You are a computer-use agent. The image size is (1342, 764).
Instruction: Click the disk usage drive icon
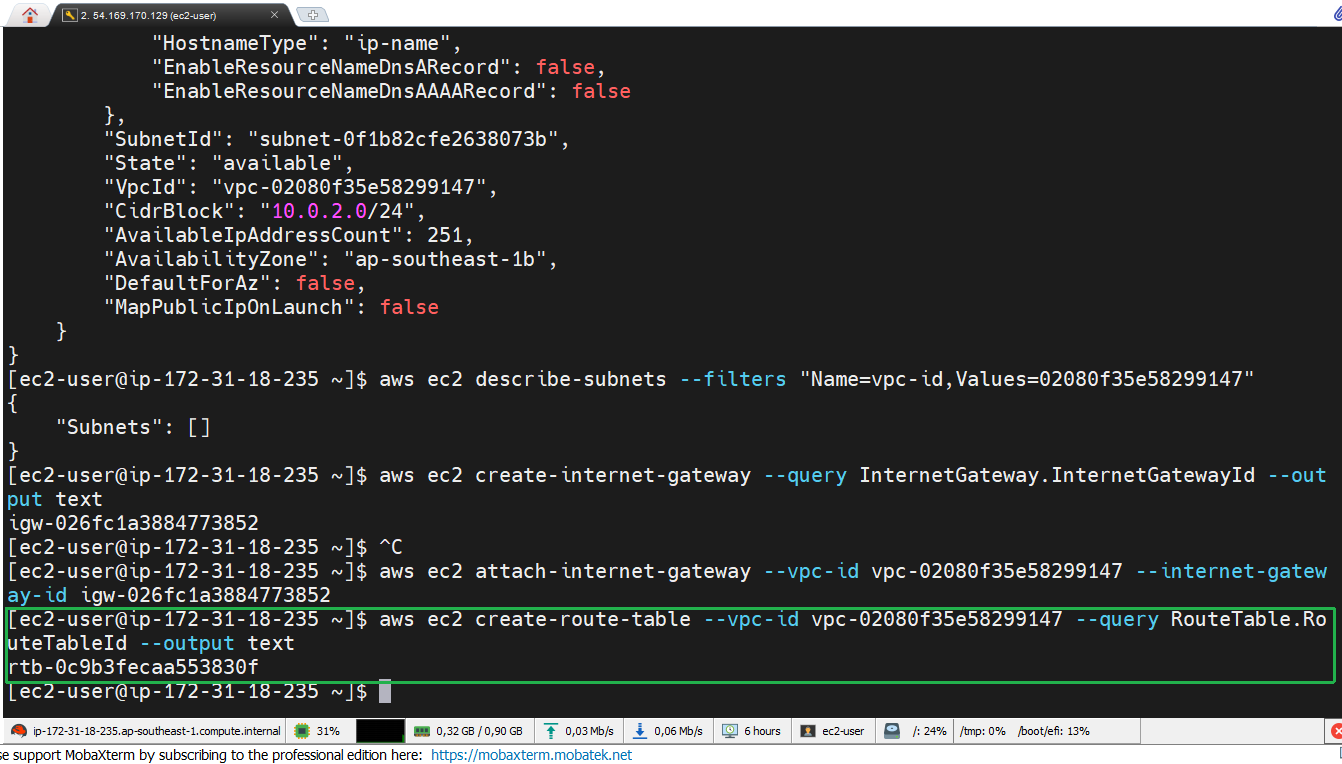[893, 731]
